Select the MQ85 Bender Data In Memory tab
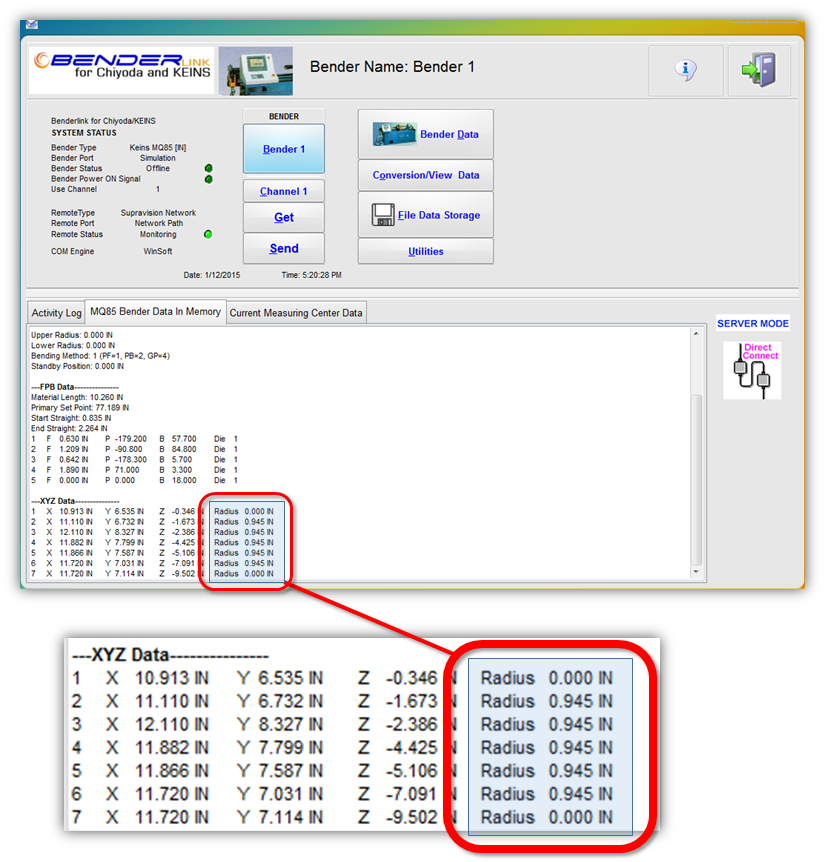Image resolution: width=825 pixels, height=862 pixels. coord(155,312)
